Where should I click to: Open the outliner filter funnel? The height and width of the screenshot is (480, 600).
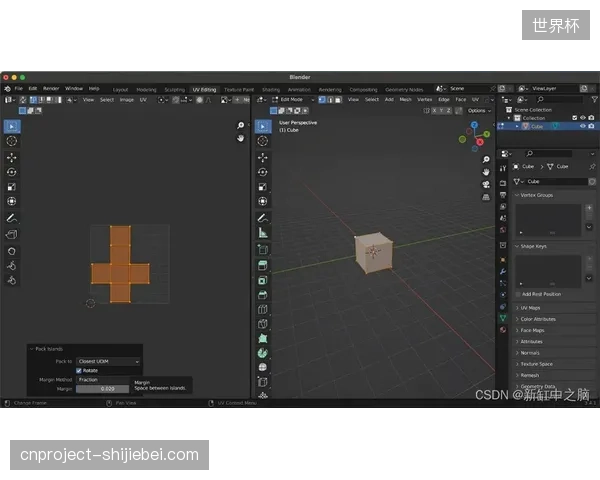pyautogui.click(x=594, y=100)
